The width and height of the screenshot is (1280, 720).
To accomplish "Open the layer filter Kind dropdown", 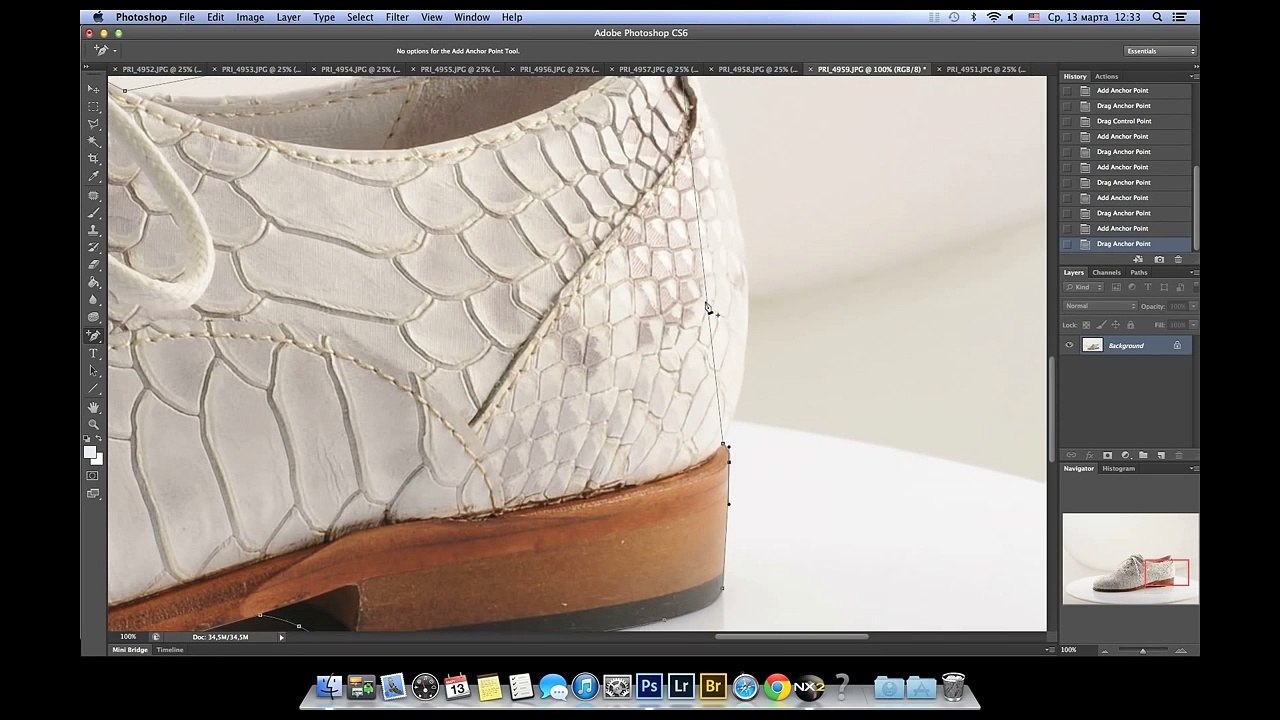I will 1085,287.
